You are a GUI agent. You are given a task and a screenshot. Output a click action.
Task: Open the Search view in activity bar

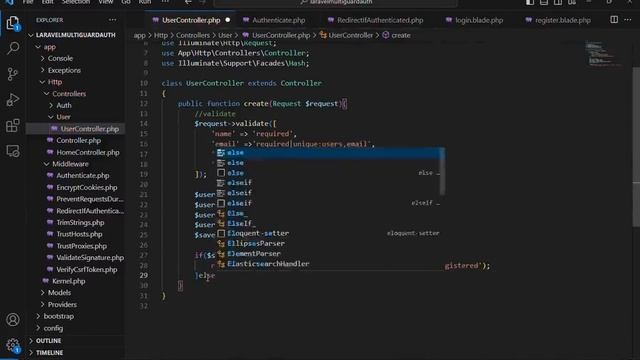tap(13, 48)
